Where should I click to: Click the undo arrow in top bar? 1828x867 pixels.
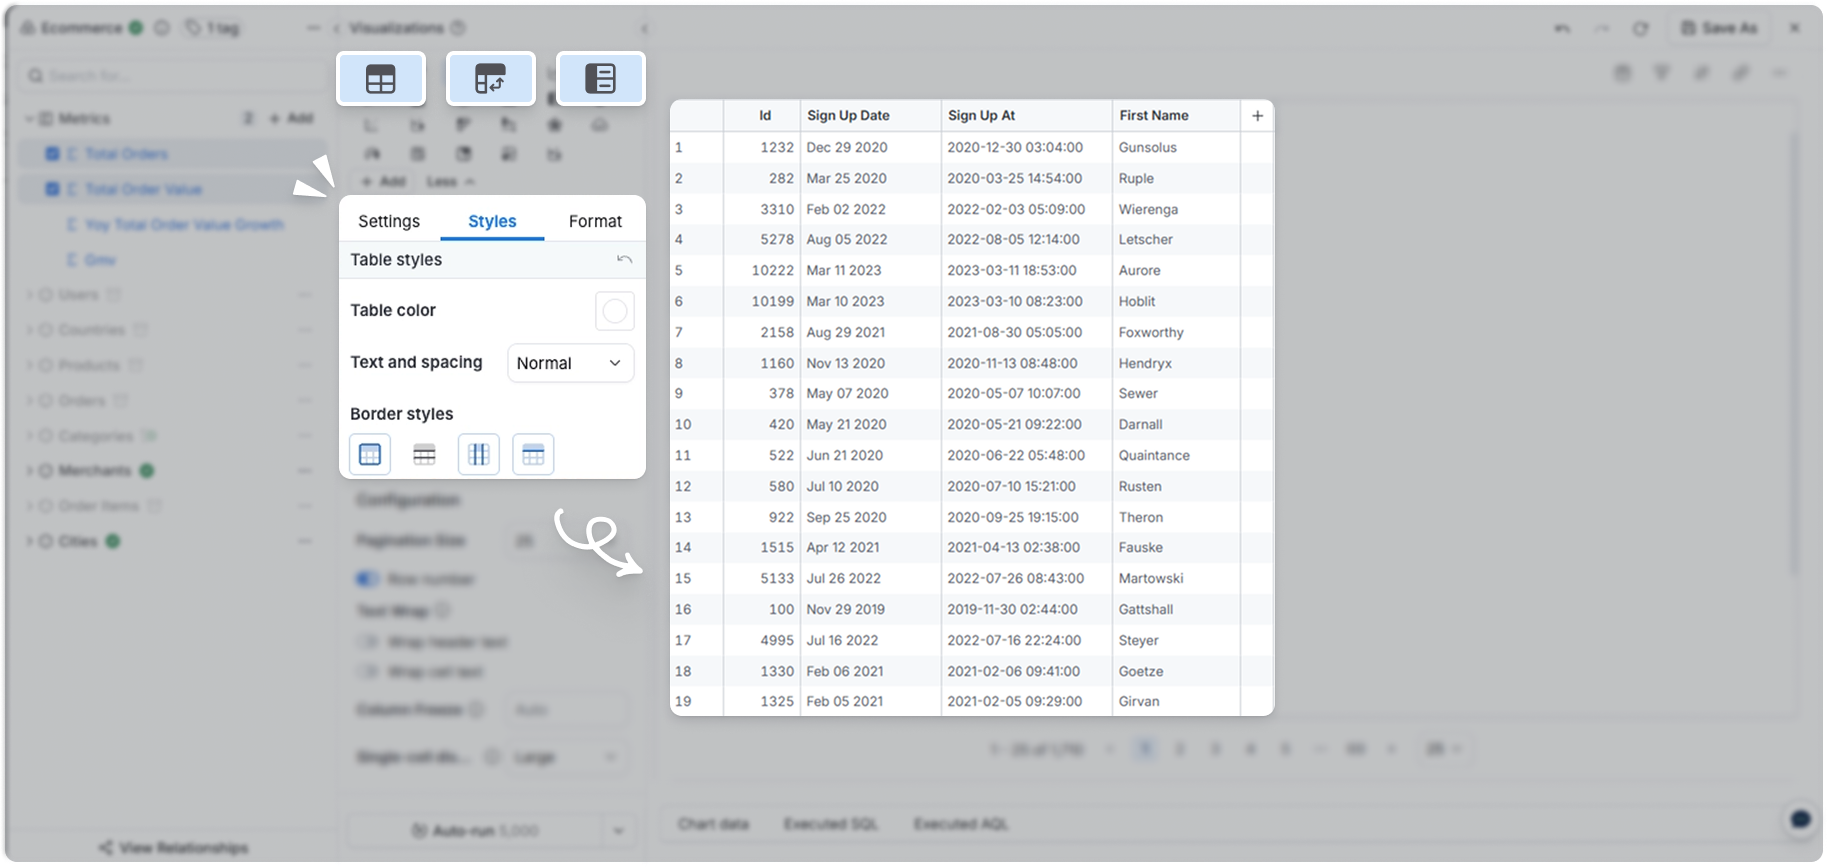1562,28
